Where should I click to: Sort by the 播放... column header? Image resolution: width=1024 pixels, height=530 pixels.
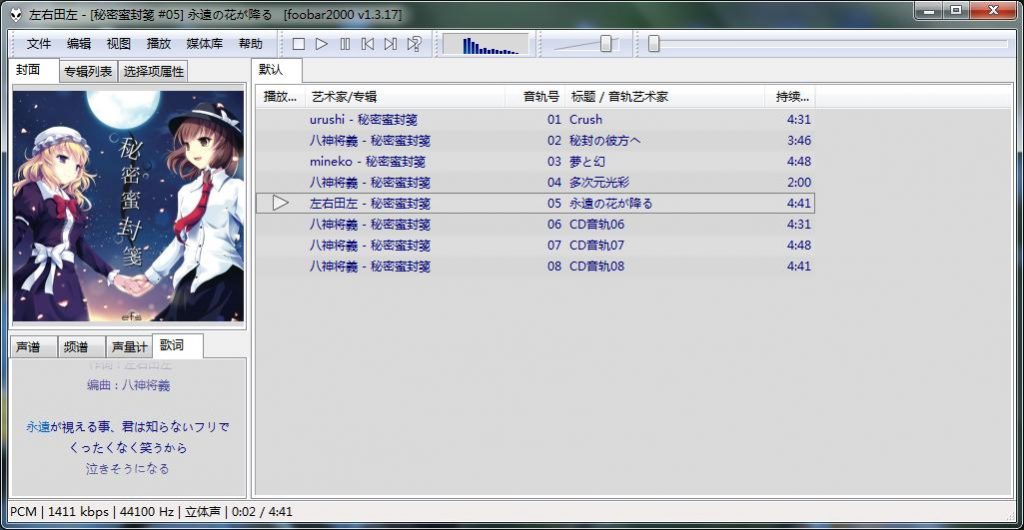coord(280,97)
